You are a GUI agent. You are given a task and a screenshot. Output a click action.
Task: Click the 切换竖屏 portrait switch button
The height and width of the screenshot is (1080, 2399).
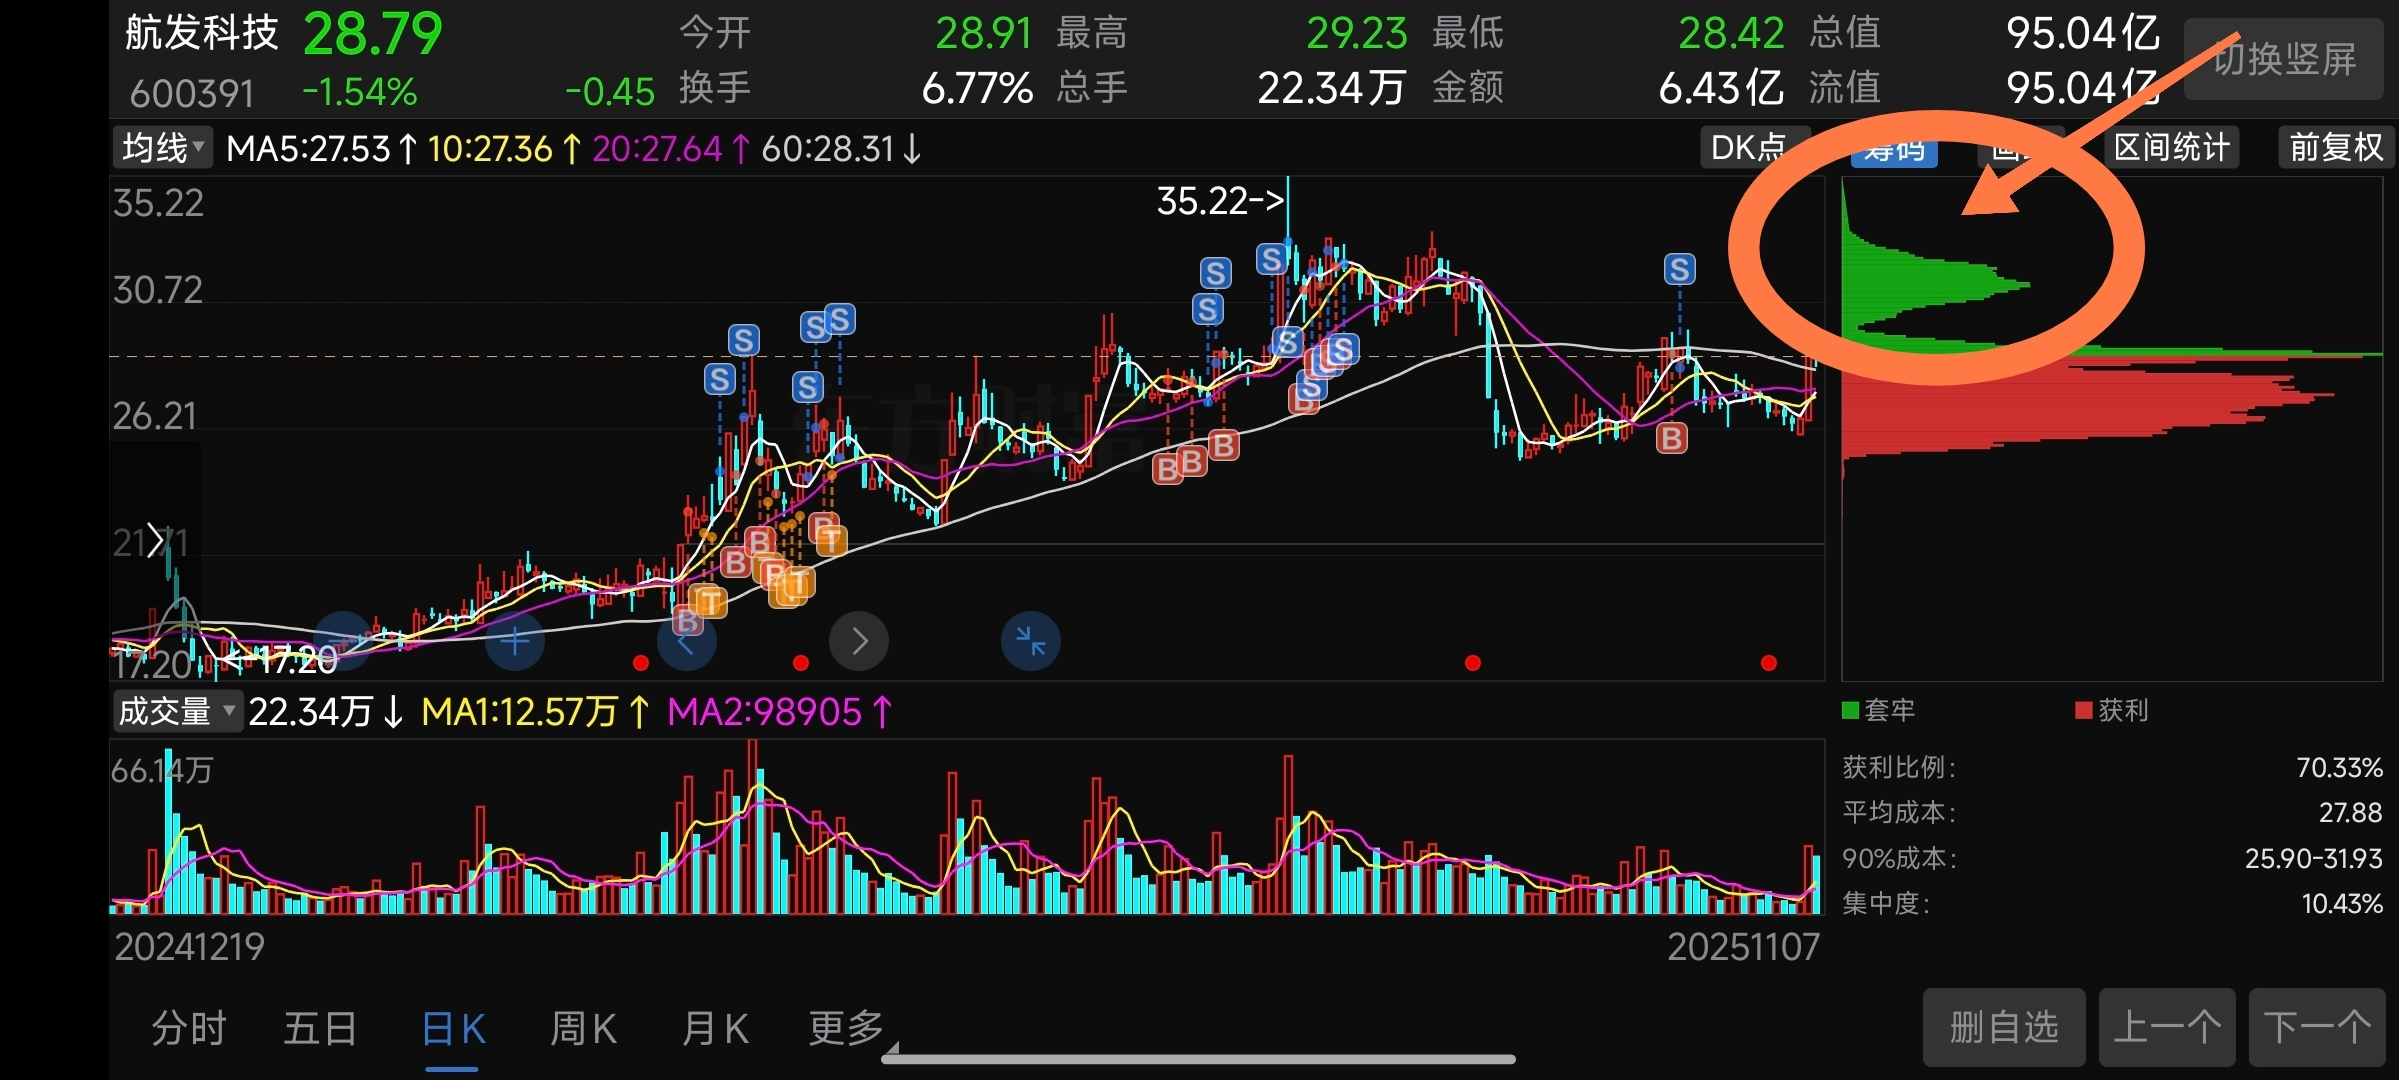point(2284,60)
